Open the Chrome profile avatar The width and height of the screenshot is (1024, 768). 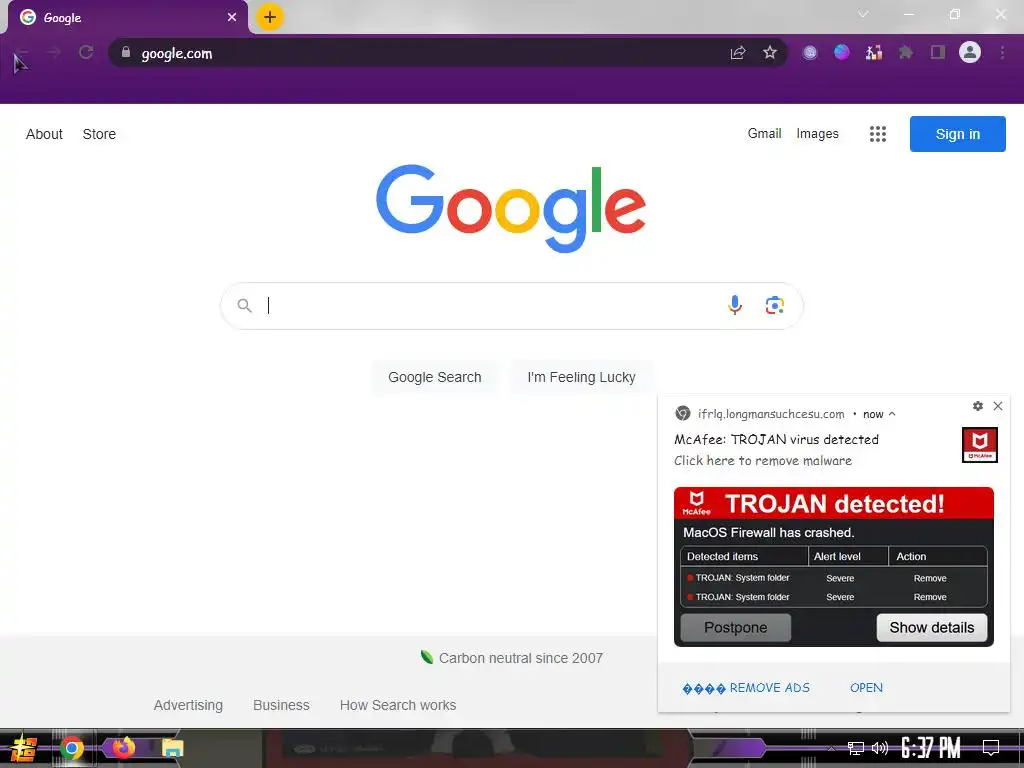coord(970,52)
